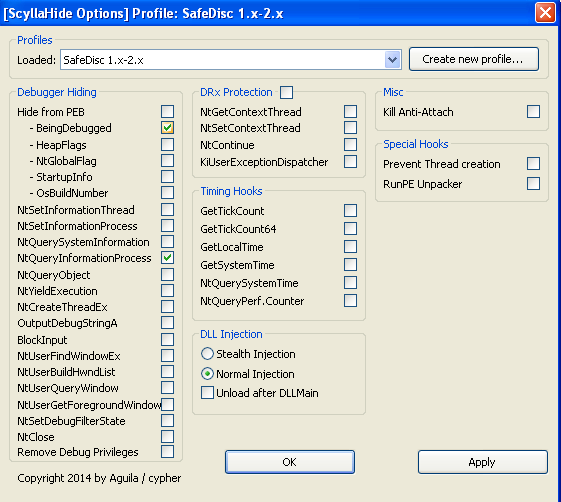Check the RunPE Unpacker option
The image size is (561, 502).
tap(533, 184)
